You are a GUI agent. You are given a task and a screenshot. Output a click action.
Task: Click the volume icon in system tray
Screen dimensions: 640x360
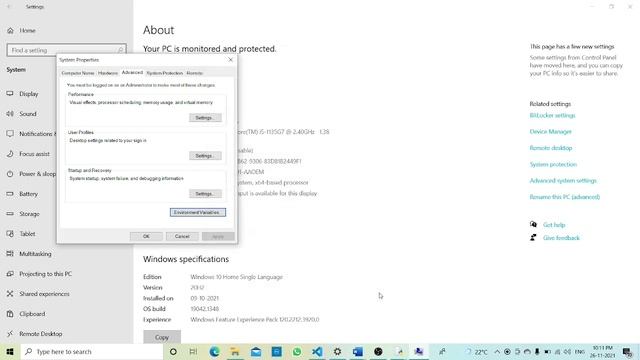tap(567, 351)
